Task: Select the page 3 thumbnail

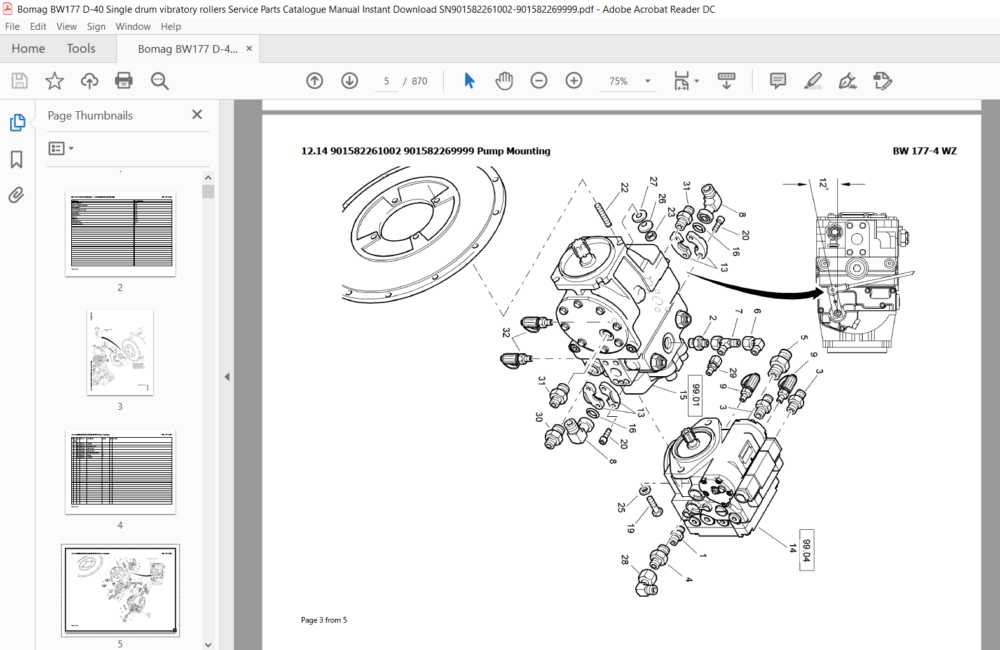Action: [120, 353]
